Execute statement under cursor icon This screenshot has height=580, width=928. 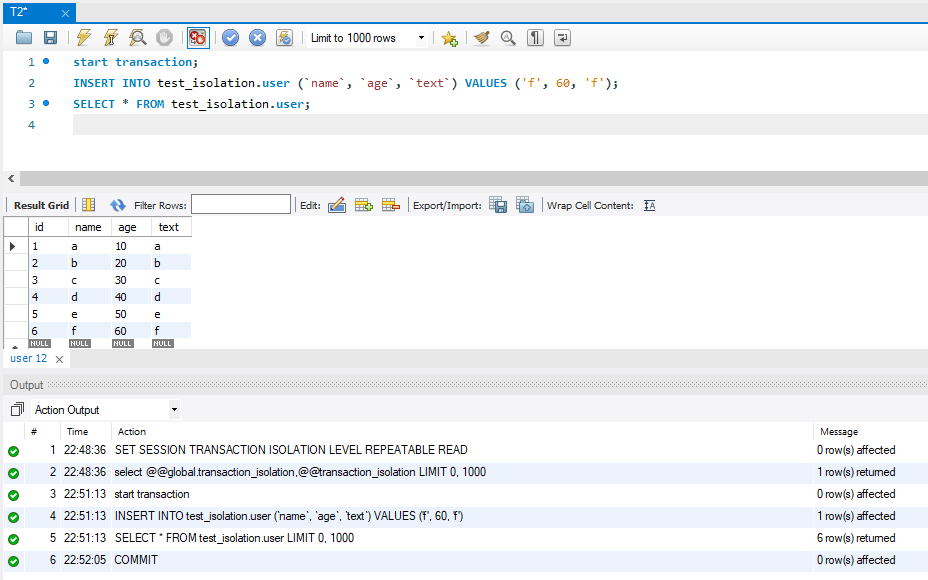point(111,38)
